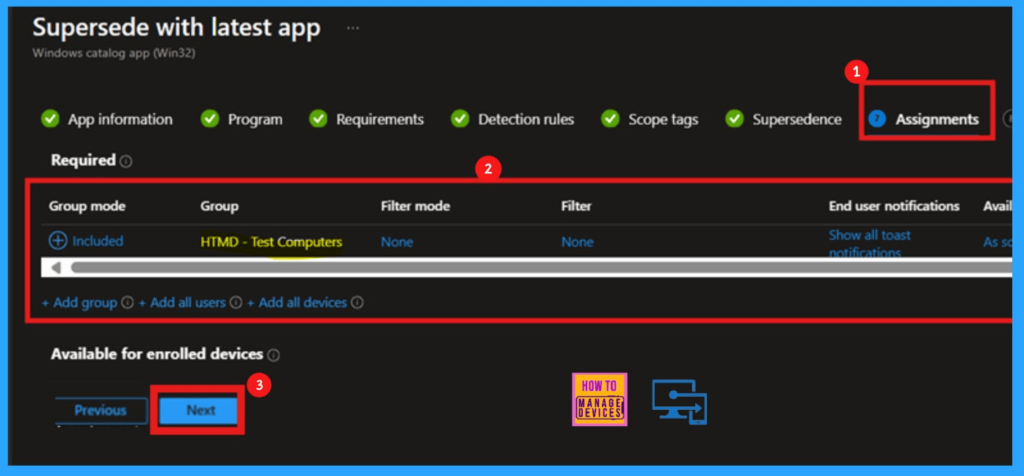Click the Filter mode column header
Viewport: 1024px width, 476px height.
pyautogui.click(x=415, y=206)
